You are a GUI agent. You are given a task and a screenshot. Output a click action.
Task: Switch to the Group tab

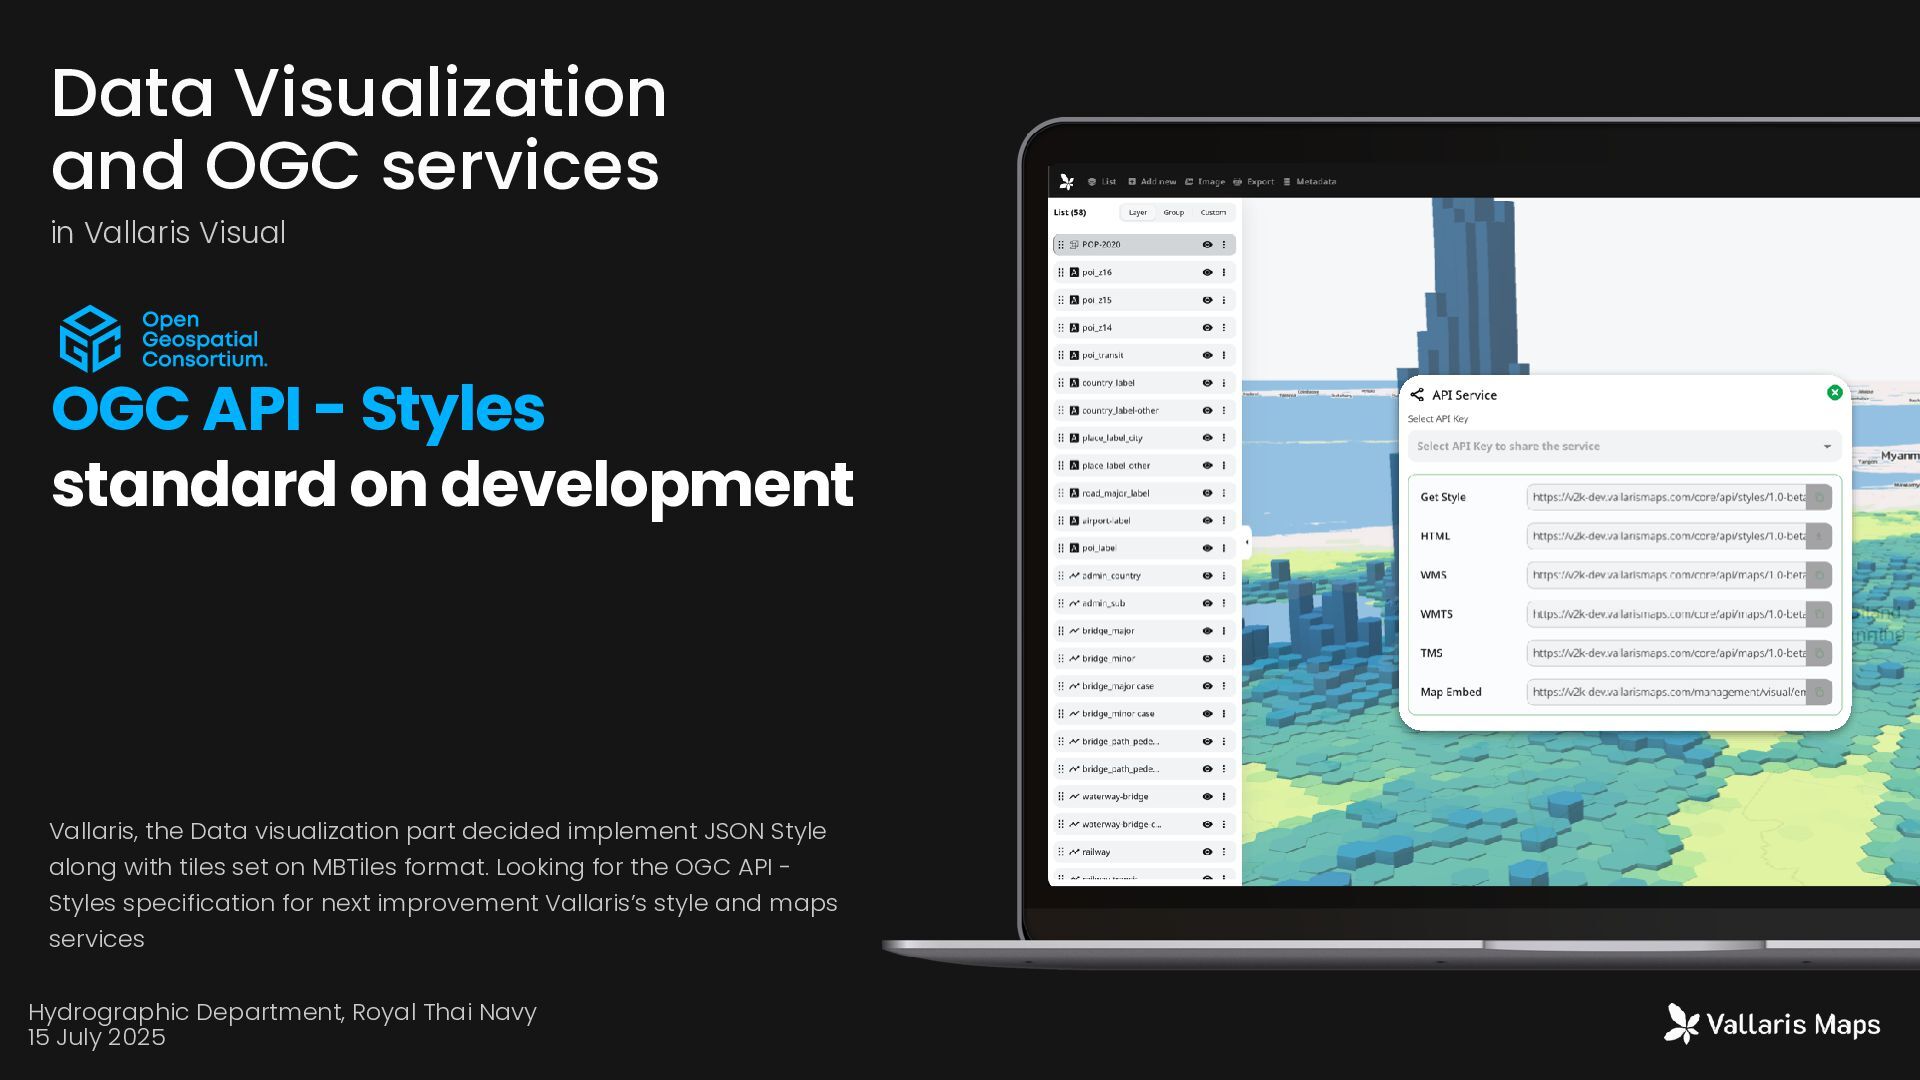(1174, 212)
